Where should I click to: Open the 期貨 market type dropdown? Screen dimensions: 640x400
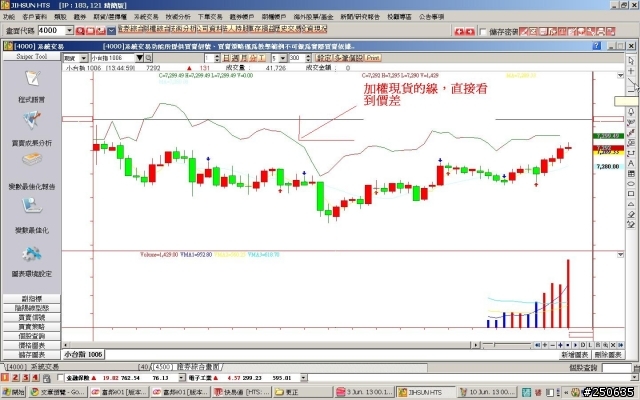(84, 58)
